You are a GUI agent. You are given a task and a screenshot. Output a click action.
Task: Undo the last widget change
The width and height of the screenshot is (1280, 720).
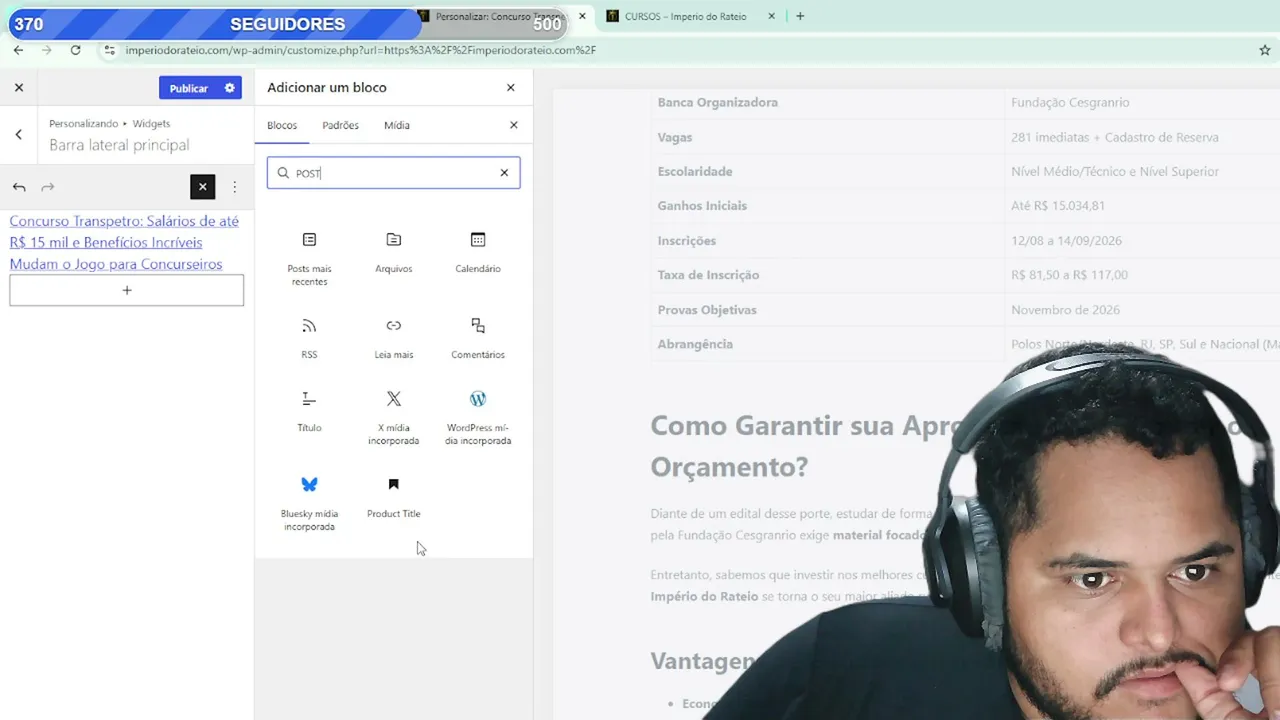click(x=19, y=187)
